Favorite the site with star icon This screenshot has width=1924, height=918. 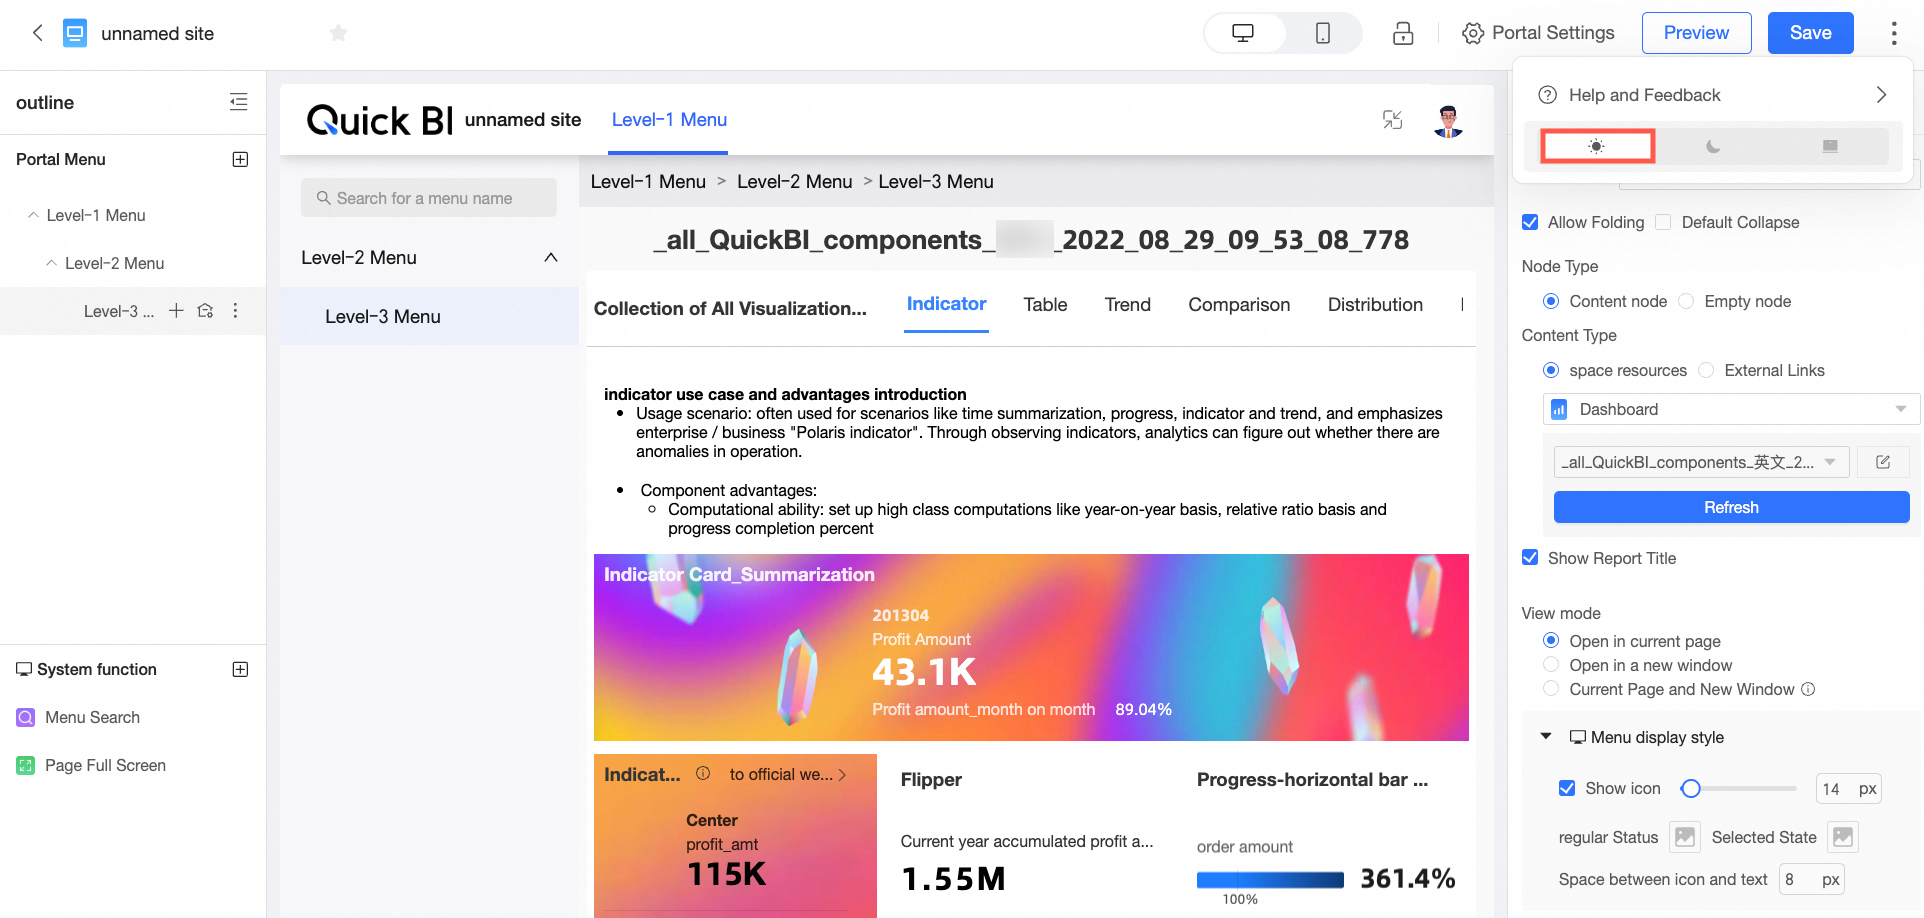point(338,33)
